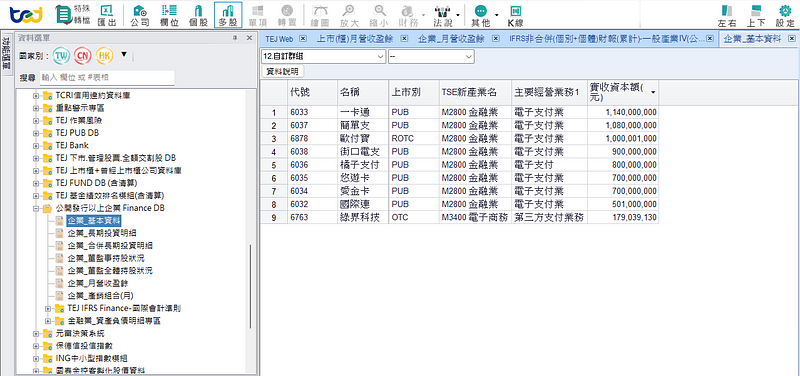
Task: Open the 公司 company selector icon
Action: 139,14
